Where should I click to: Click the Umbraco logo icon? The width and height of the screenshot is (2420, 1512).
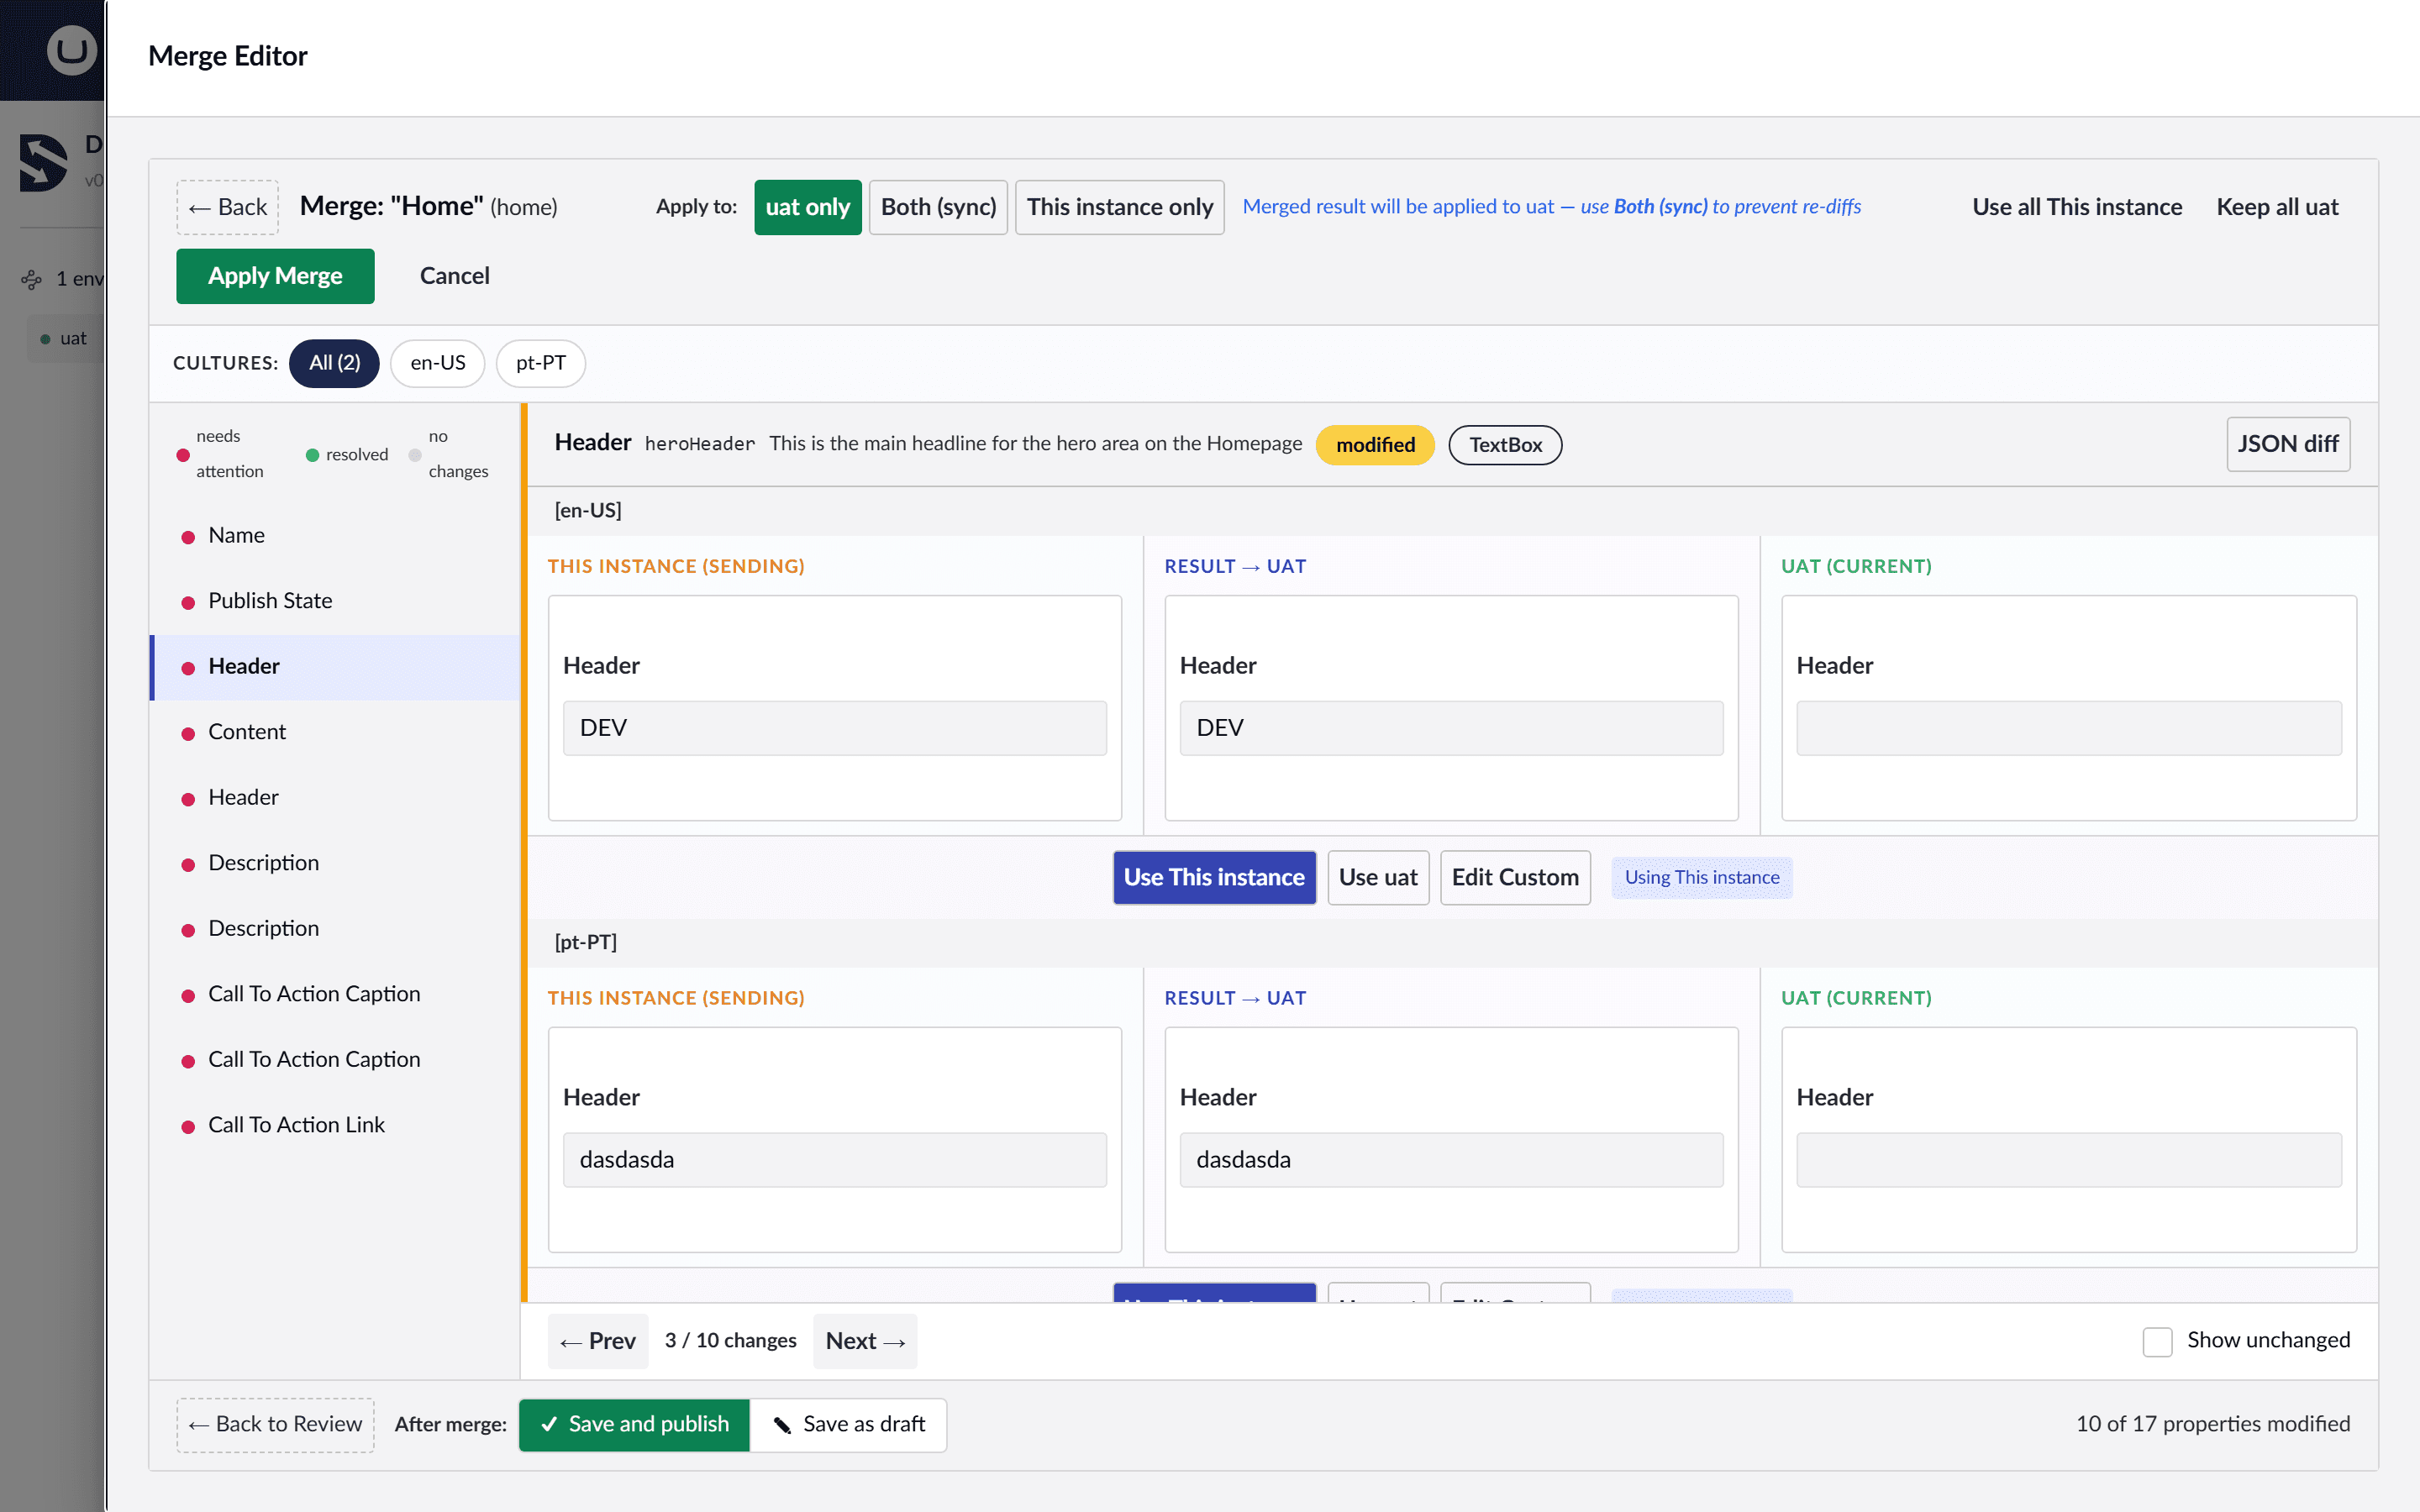pyautogui.click(x=72, y=50)
